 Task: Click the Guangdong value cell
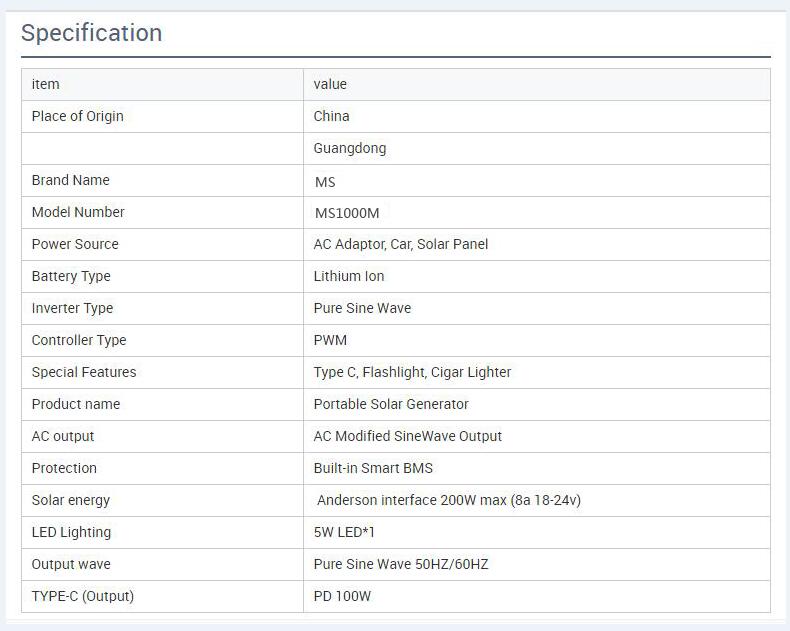click(537, 149)
